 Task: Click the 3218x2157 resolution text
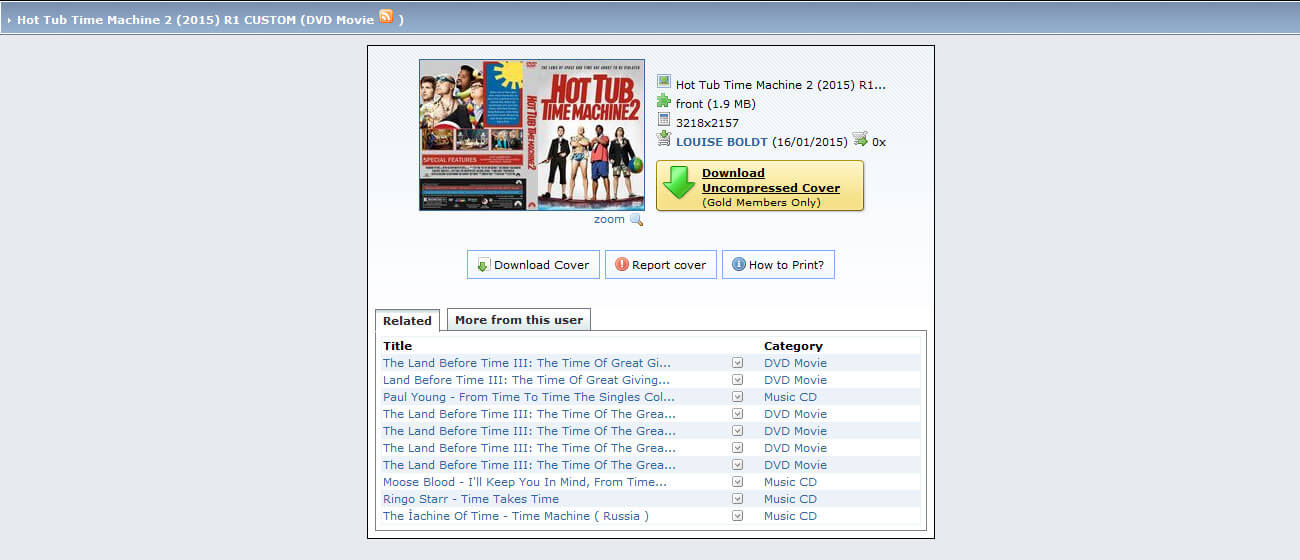pyautogui.click(x=707, y=123)
